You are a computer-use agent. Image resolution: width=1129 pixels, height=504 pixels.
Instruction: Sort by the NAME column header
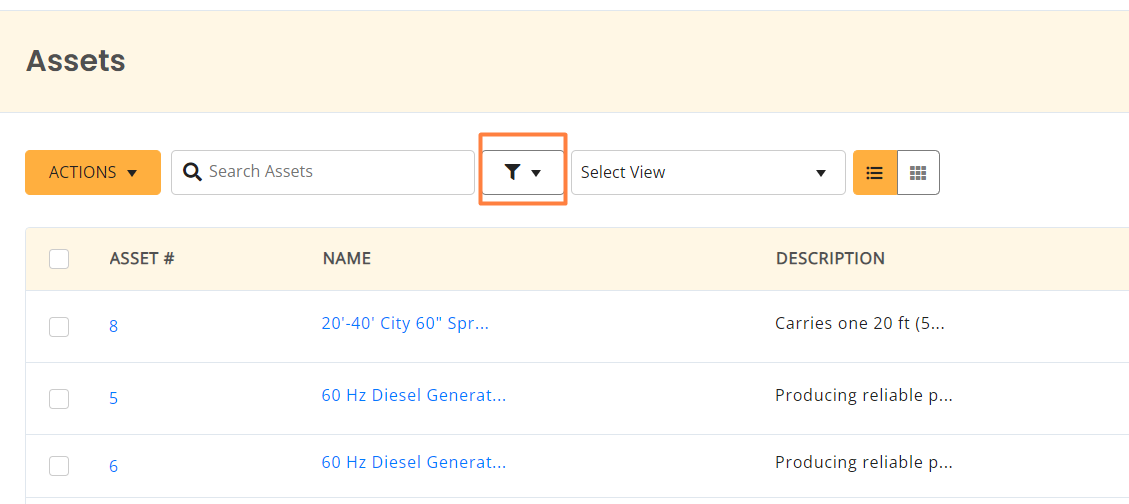click(x=346, y=258)
